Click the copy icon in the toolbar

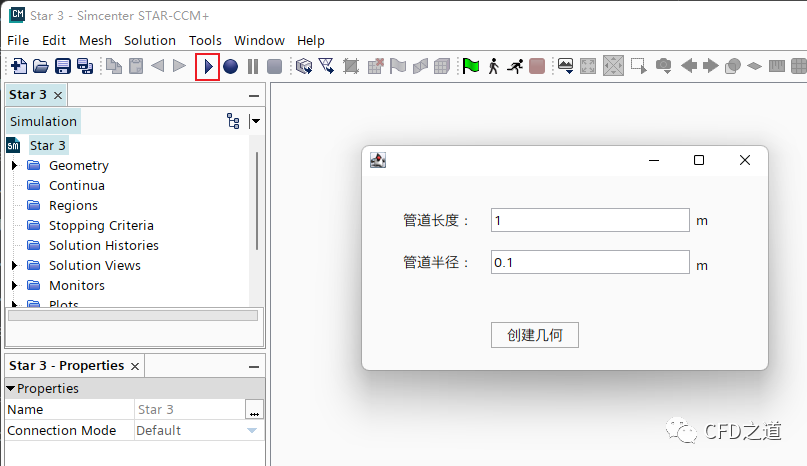114,66
